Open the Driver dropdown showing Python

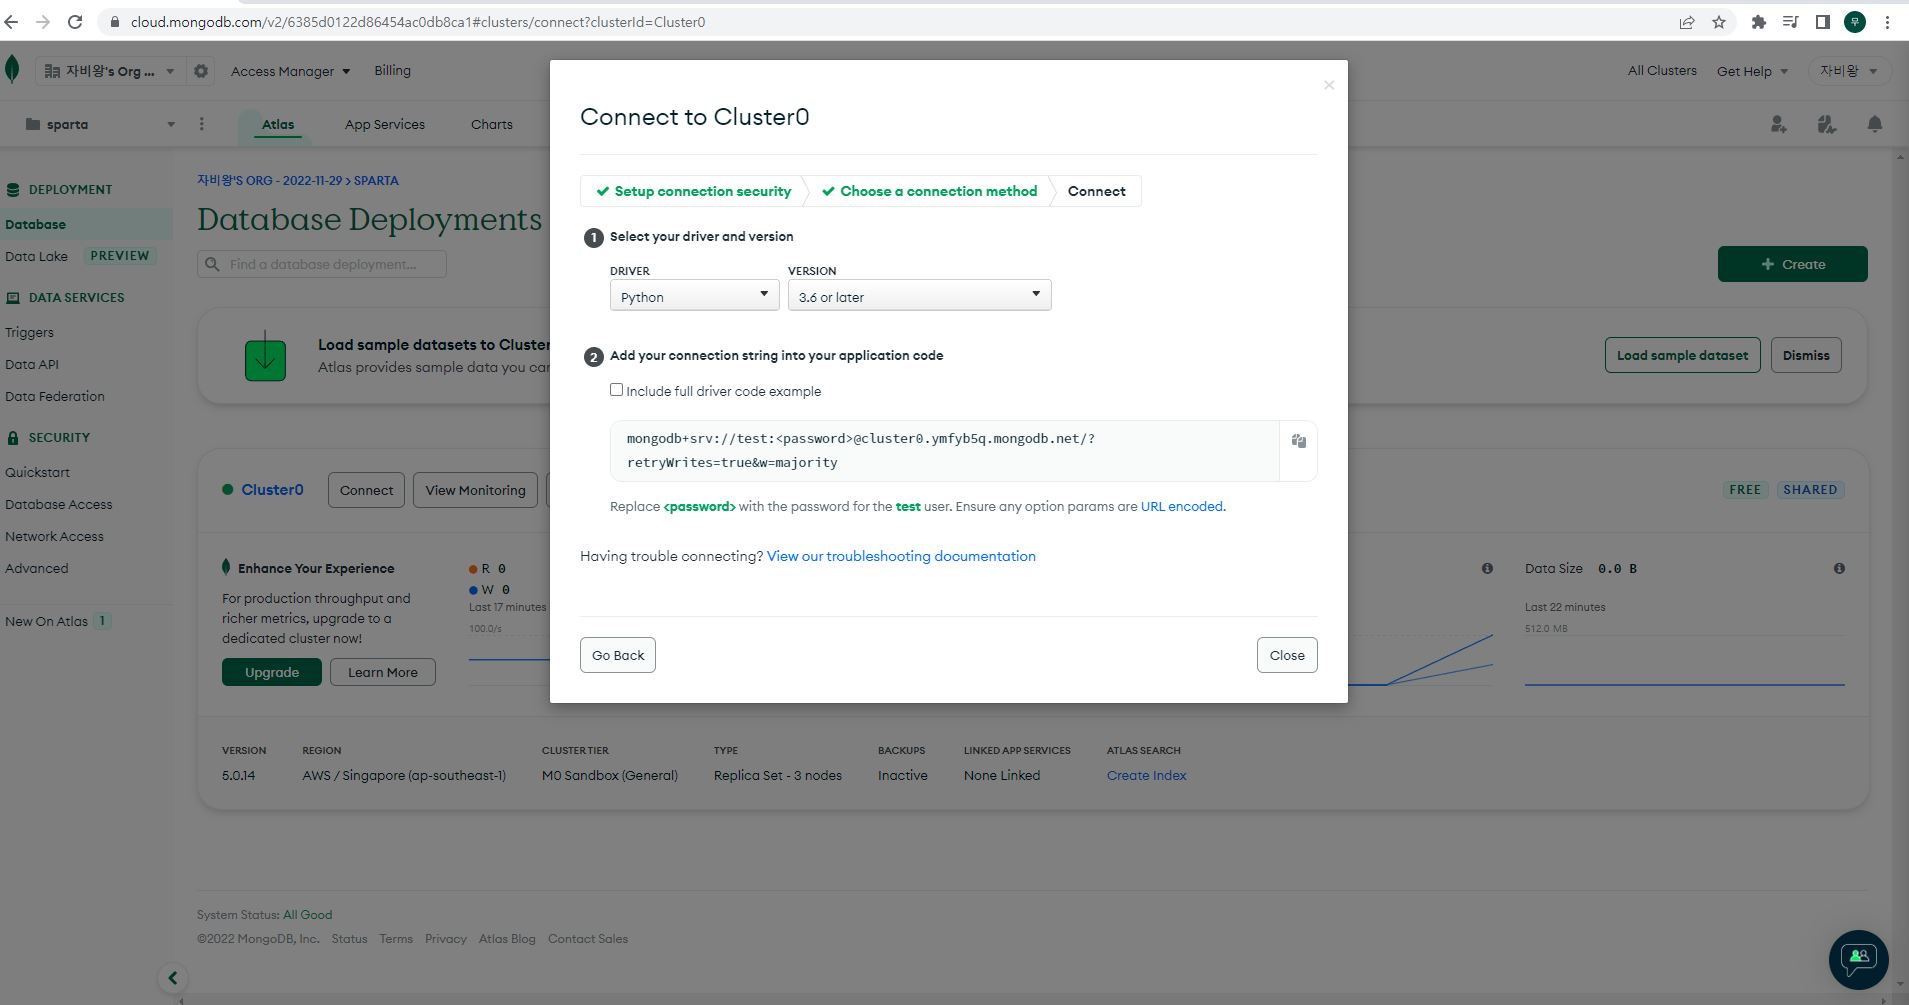pyautogui.click(x=694, y=296)
